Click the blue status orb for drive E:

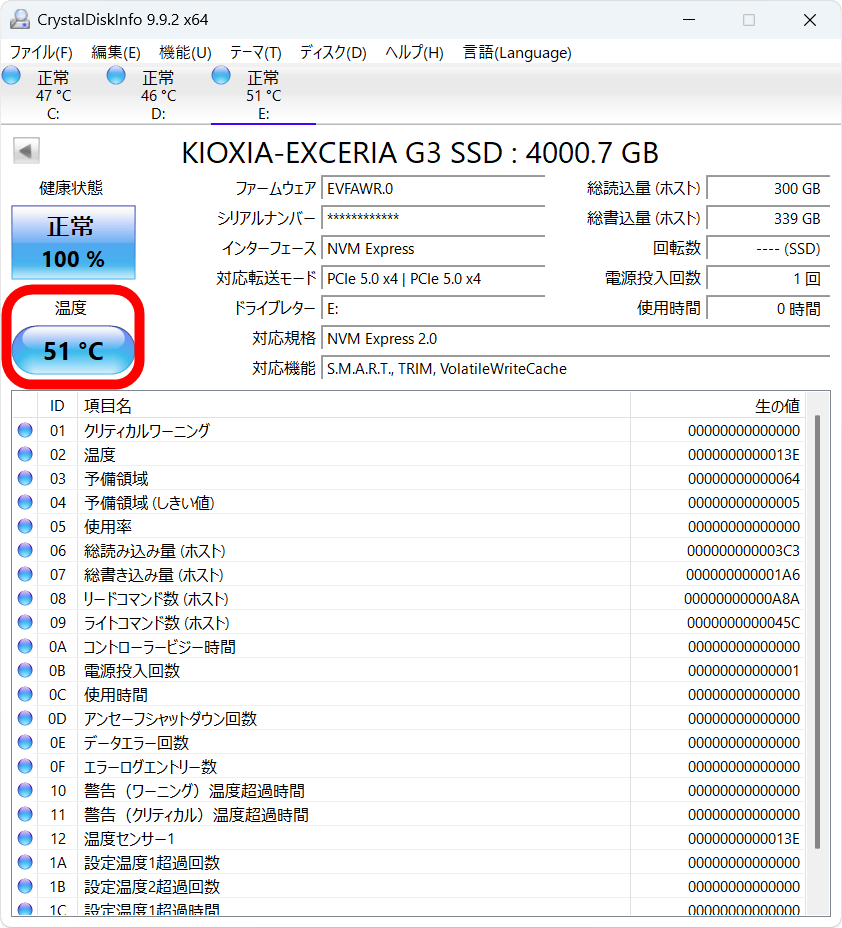(x=221, y=76)
